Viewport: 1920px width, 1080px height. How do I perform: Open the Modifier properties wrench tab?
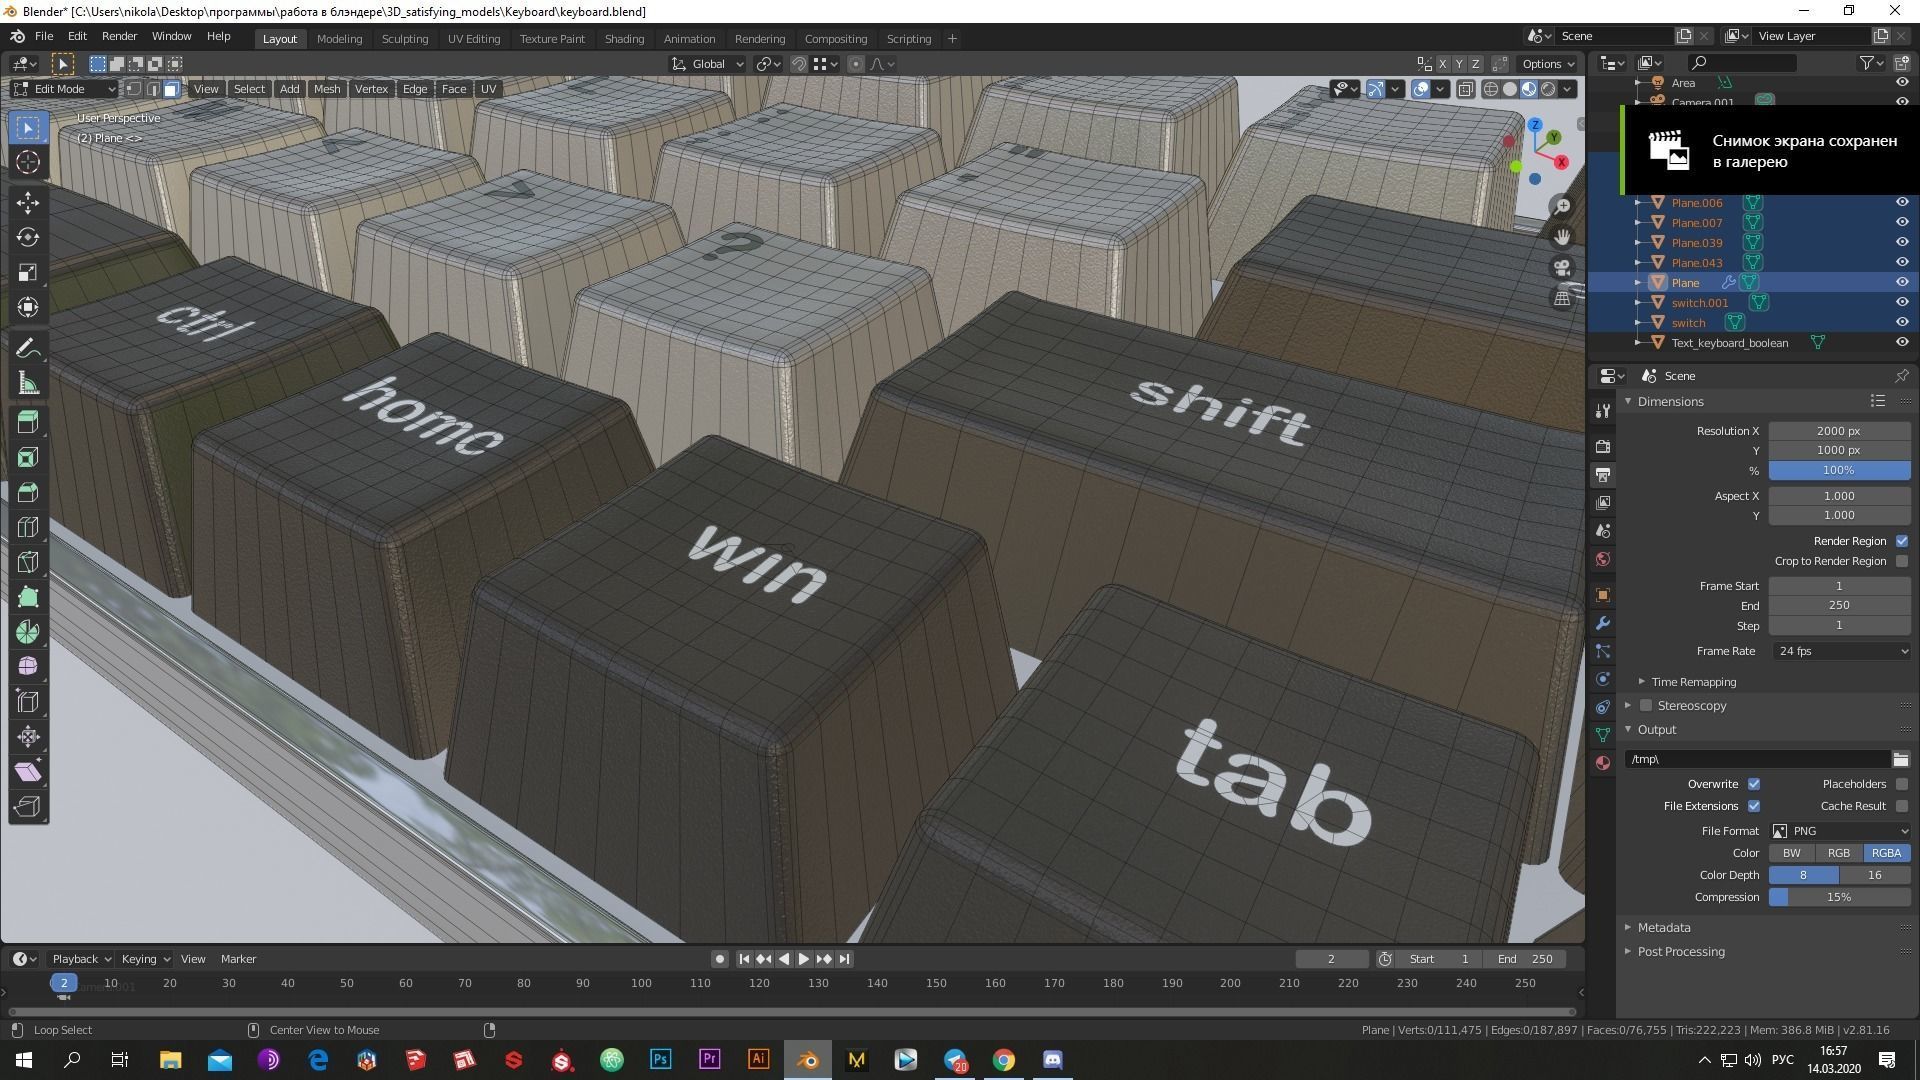coord(1603,623)
